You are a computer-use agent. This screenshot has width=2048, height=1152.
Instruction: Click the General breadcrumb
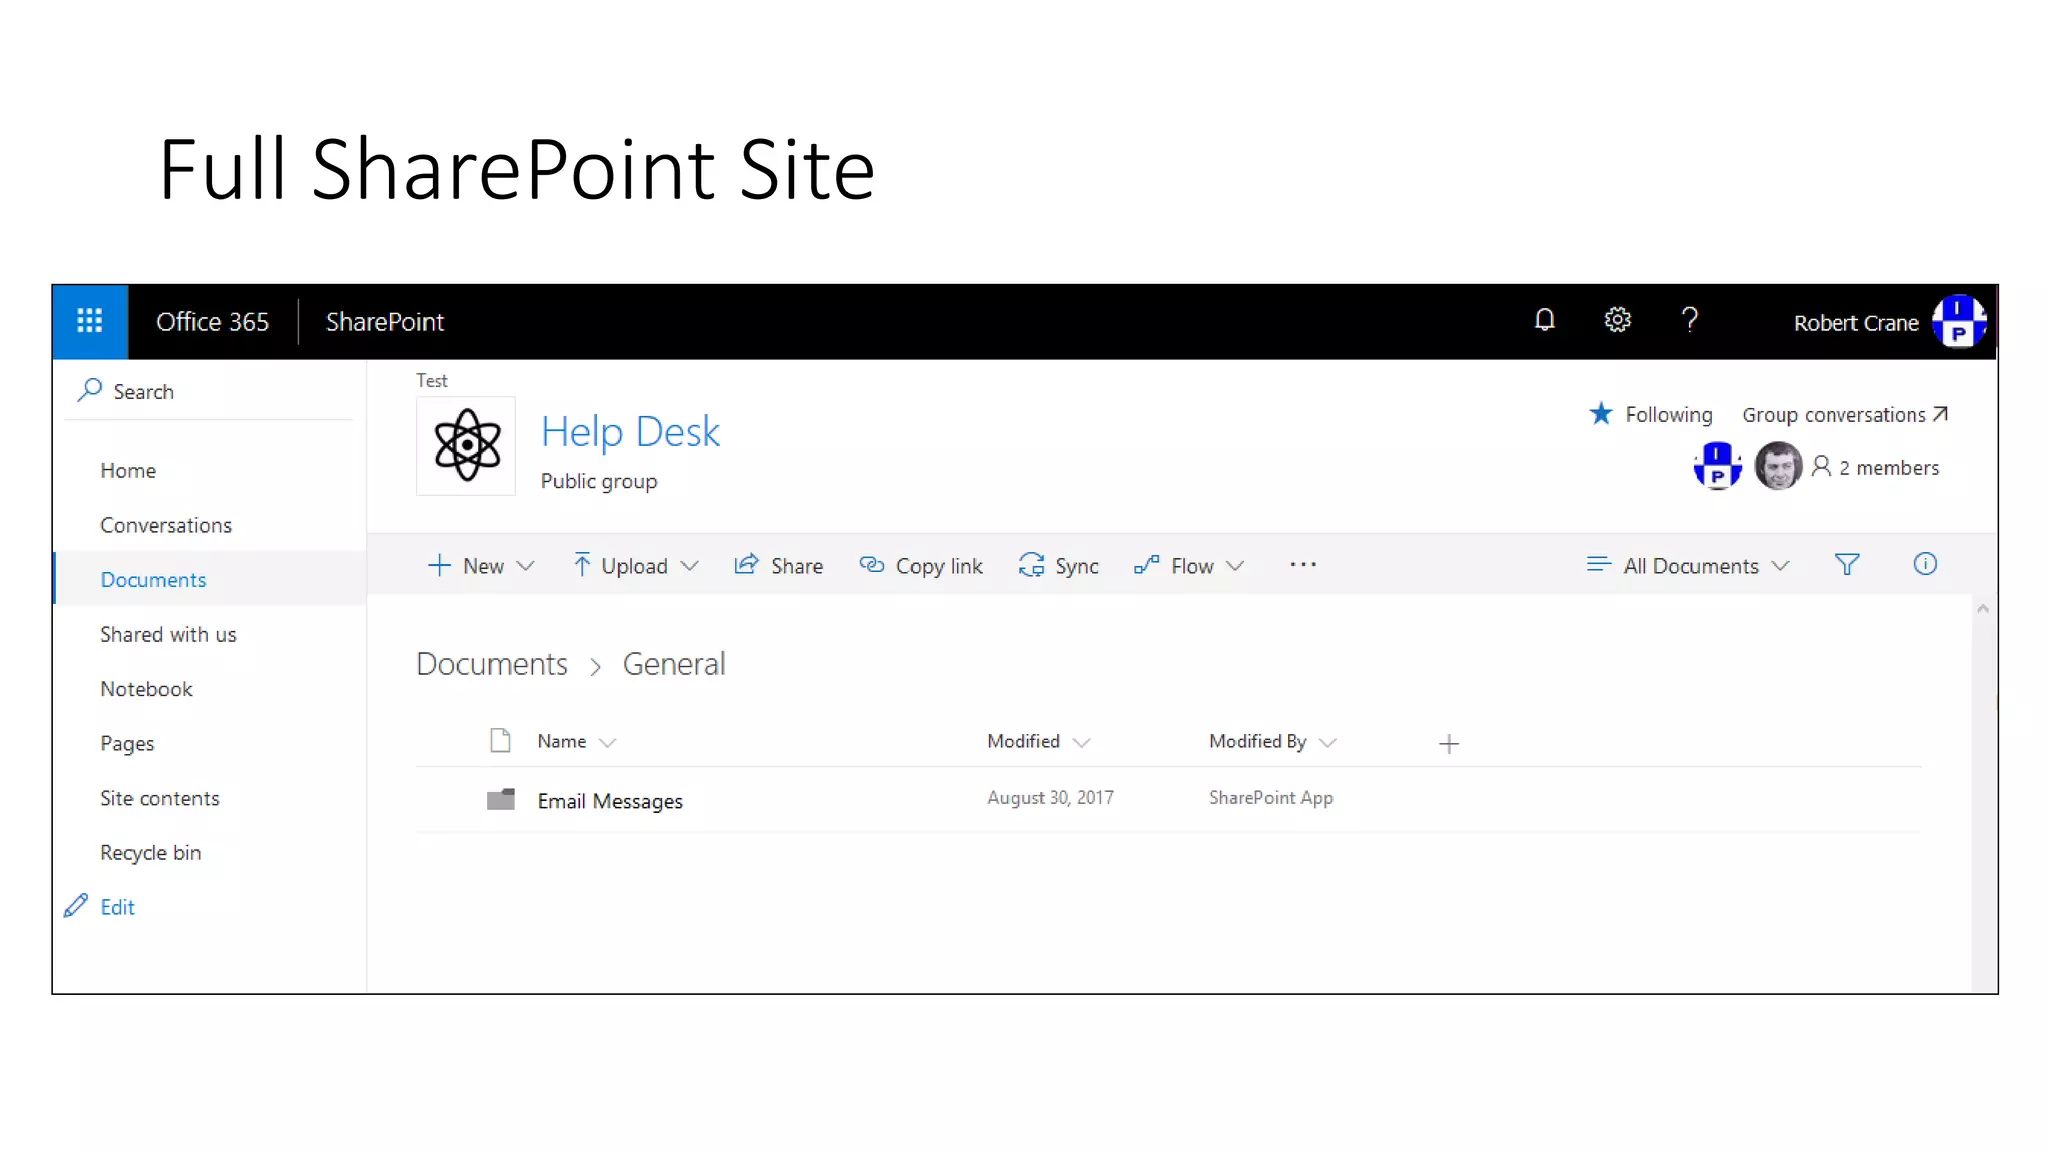tap(674, 664)
